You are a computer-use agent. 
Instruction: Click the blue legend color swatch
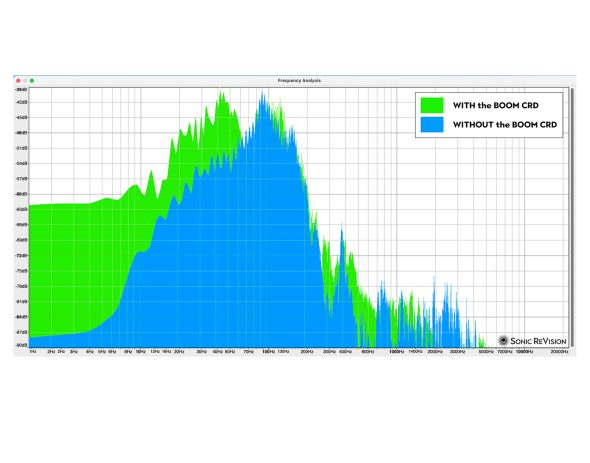pyautogui.click(x=432, y=125)
